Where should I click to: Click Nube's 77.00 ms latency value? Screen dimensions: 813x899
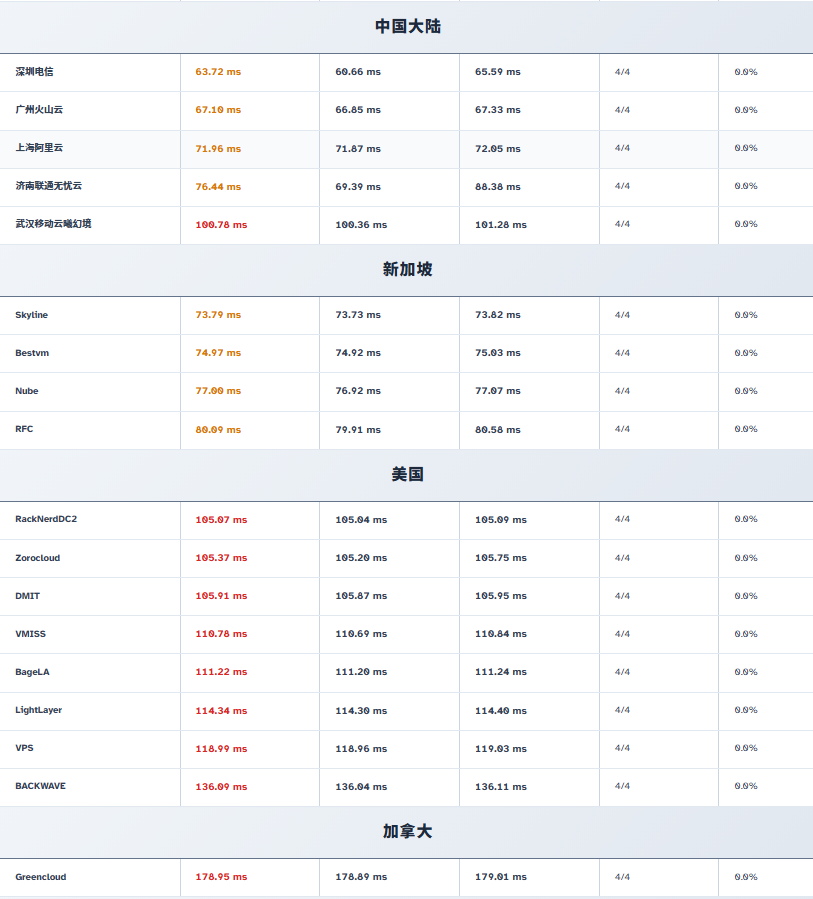[x=218, y=391]
